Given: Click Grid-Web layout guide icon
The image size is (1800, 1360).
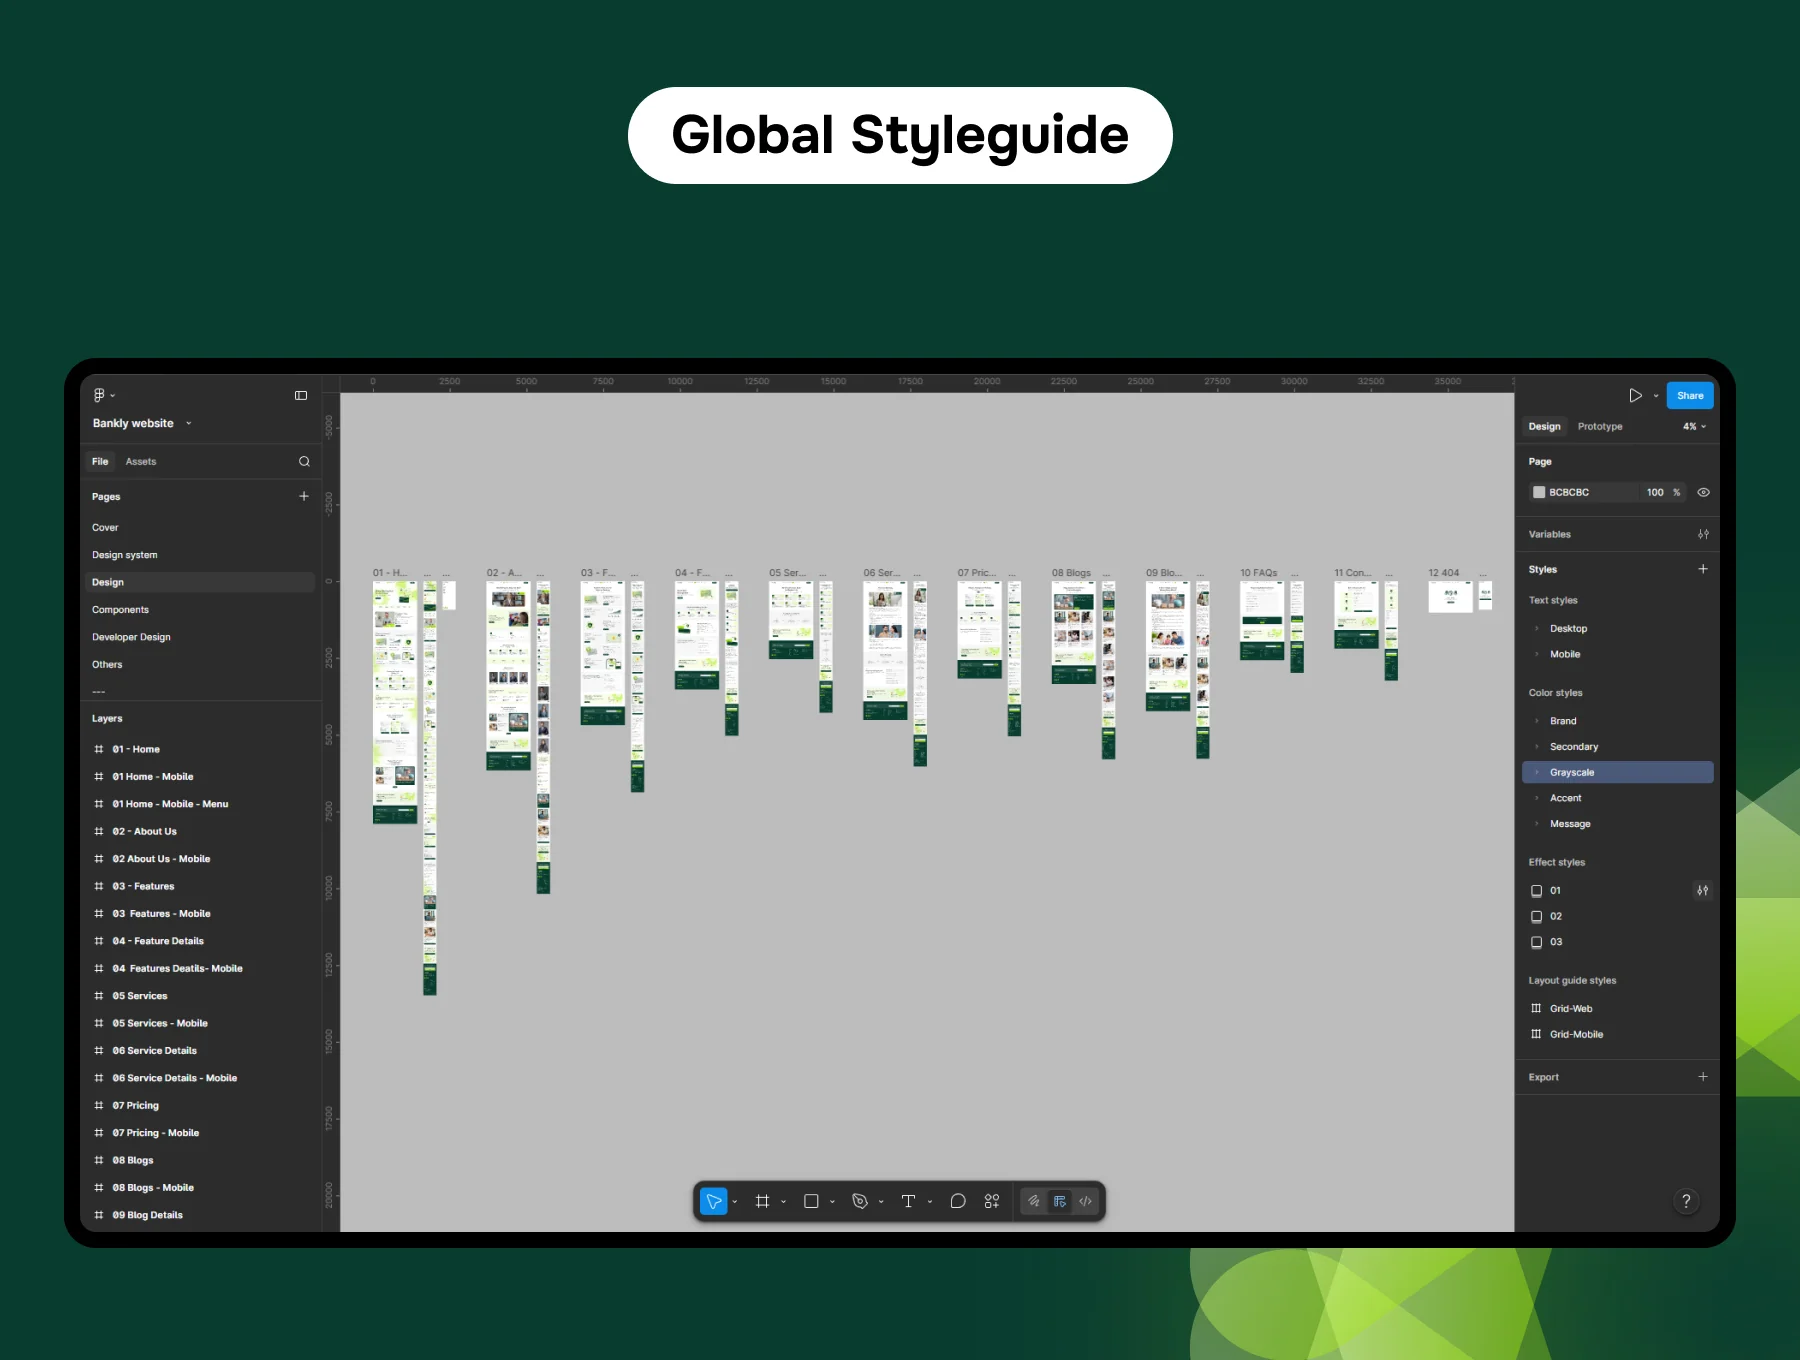Looking at the screenshot, I should [x=1536, y=1008].
